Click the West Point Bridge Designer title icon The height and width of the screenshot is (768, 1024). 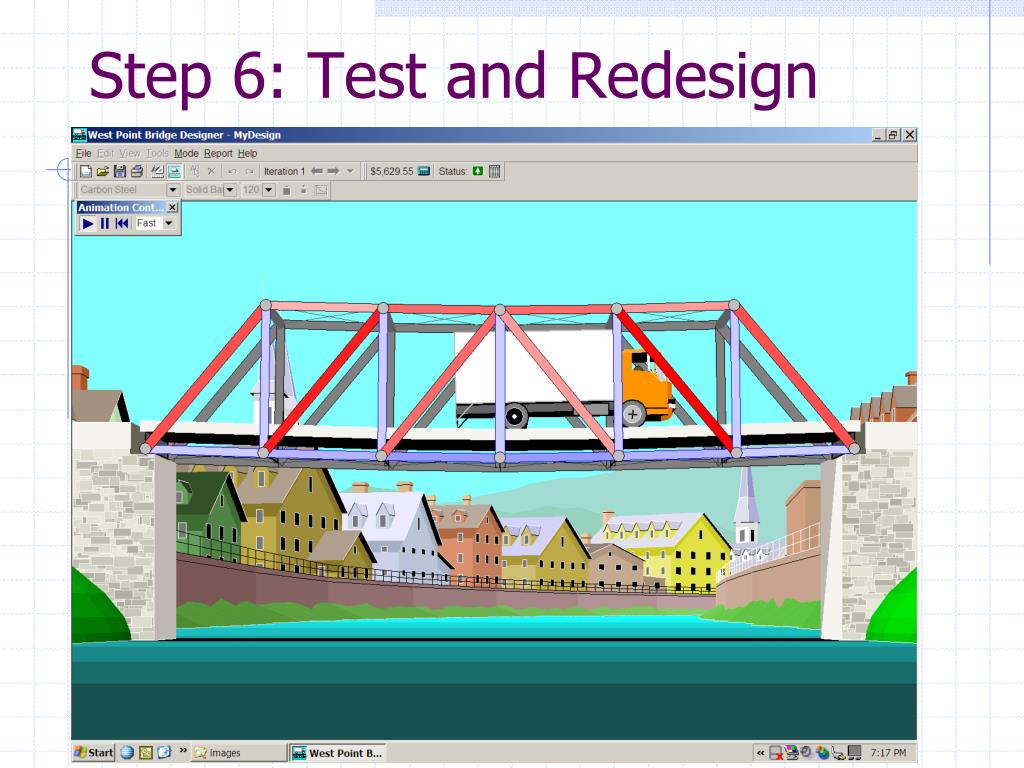80,135
